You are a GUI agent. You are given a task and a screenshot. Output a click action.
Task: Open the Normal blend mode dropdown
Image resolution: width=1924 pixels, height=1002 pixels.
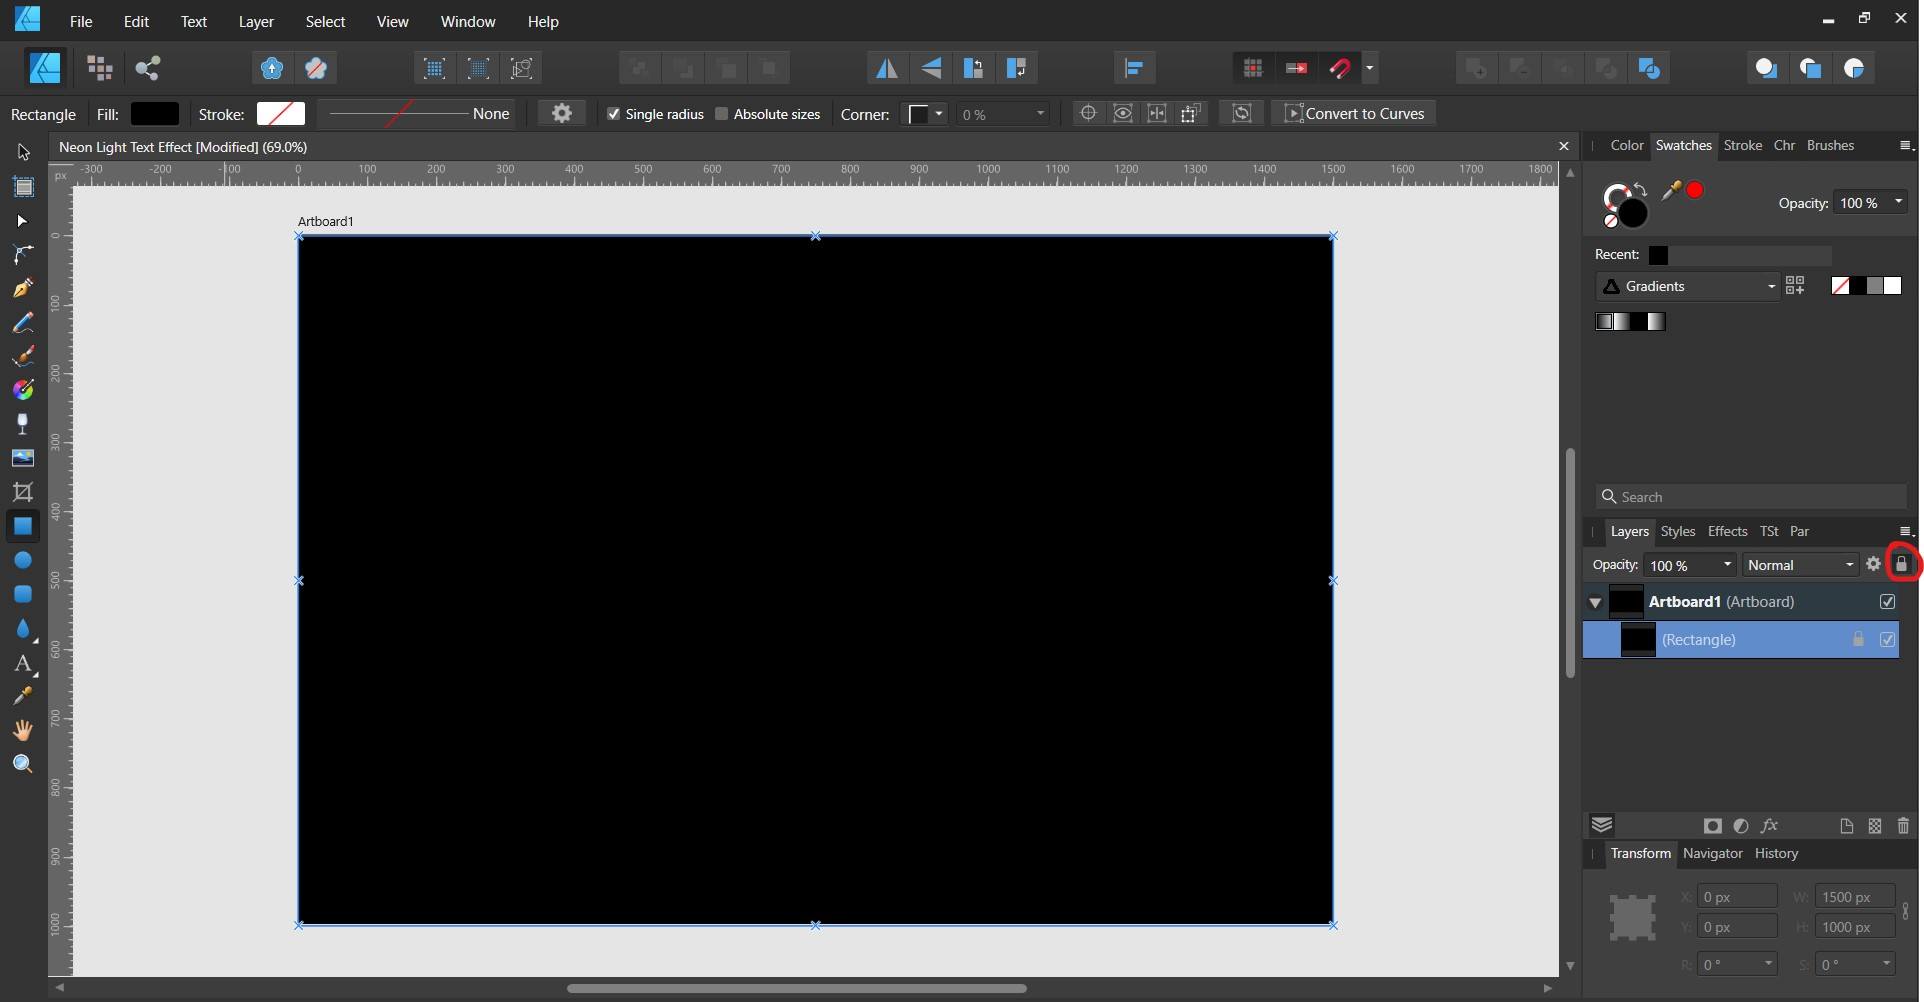1800,565
